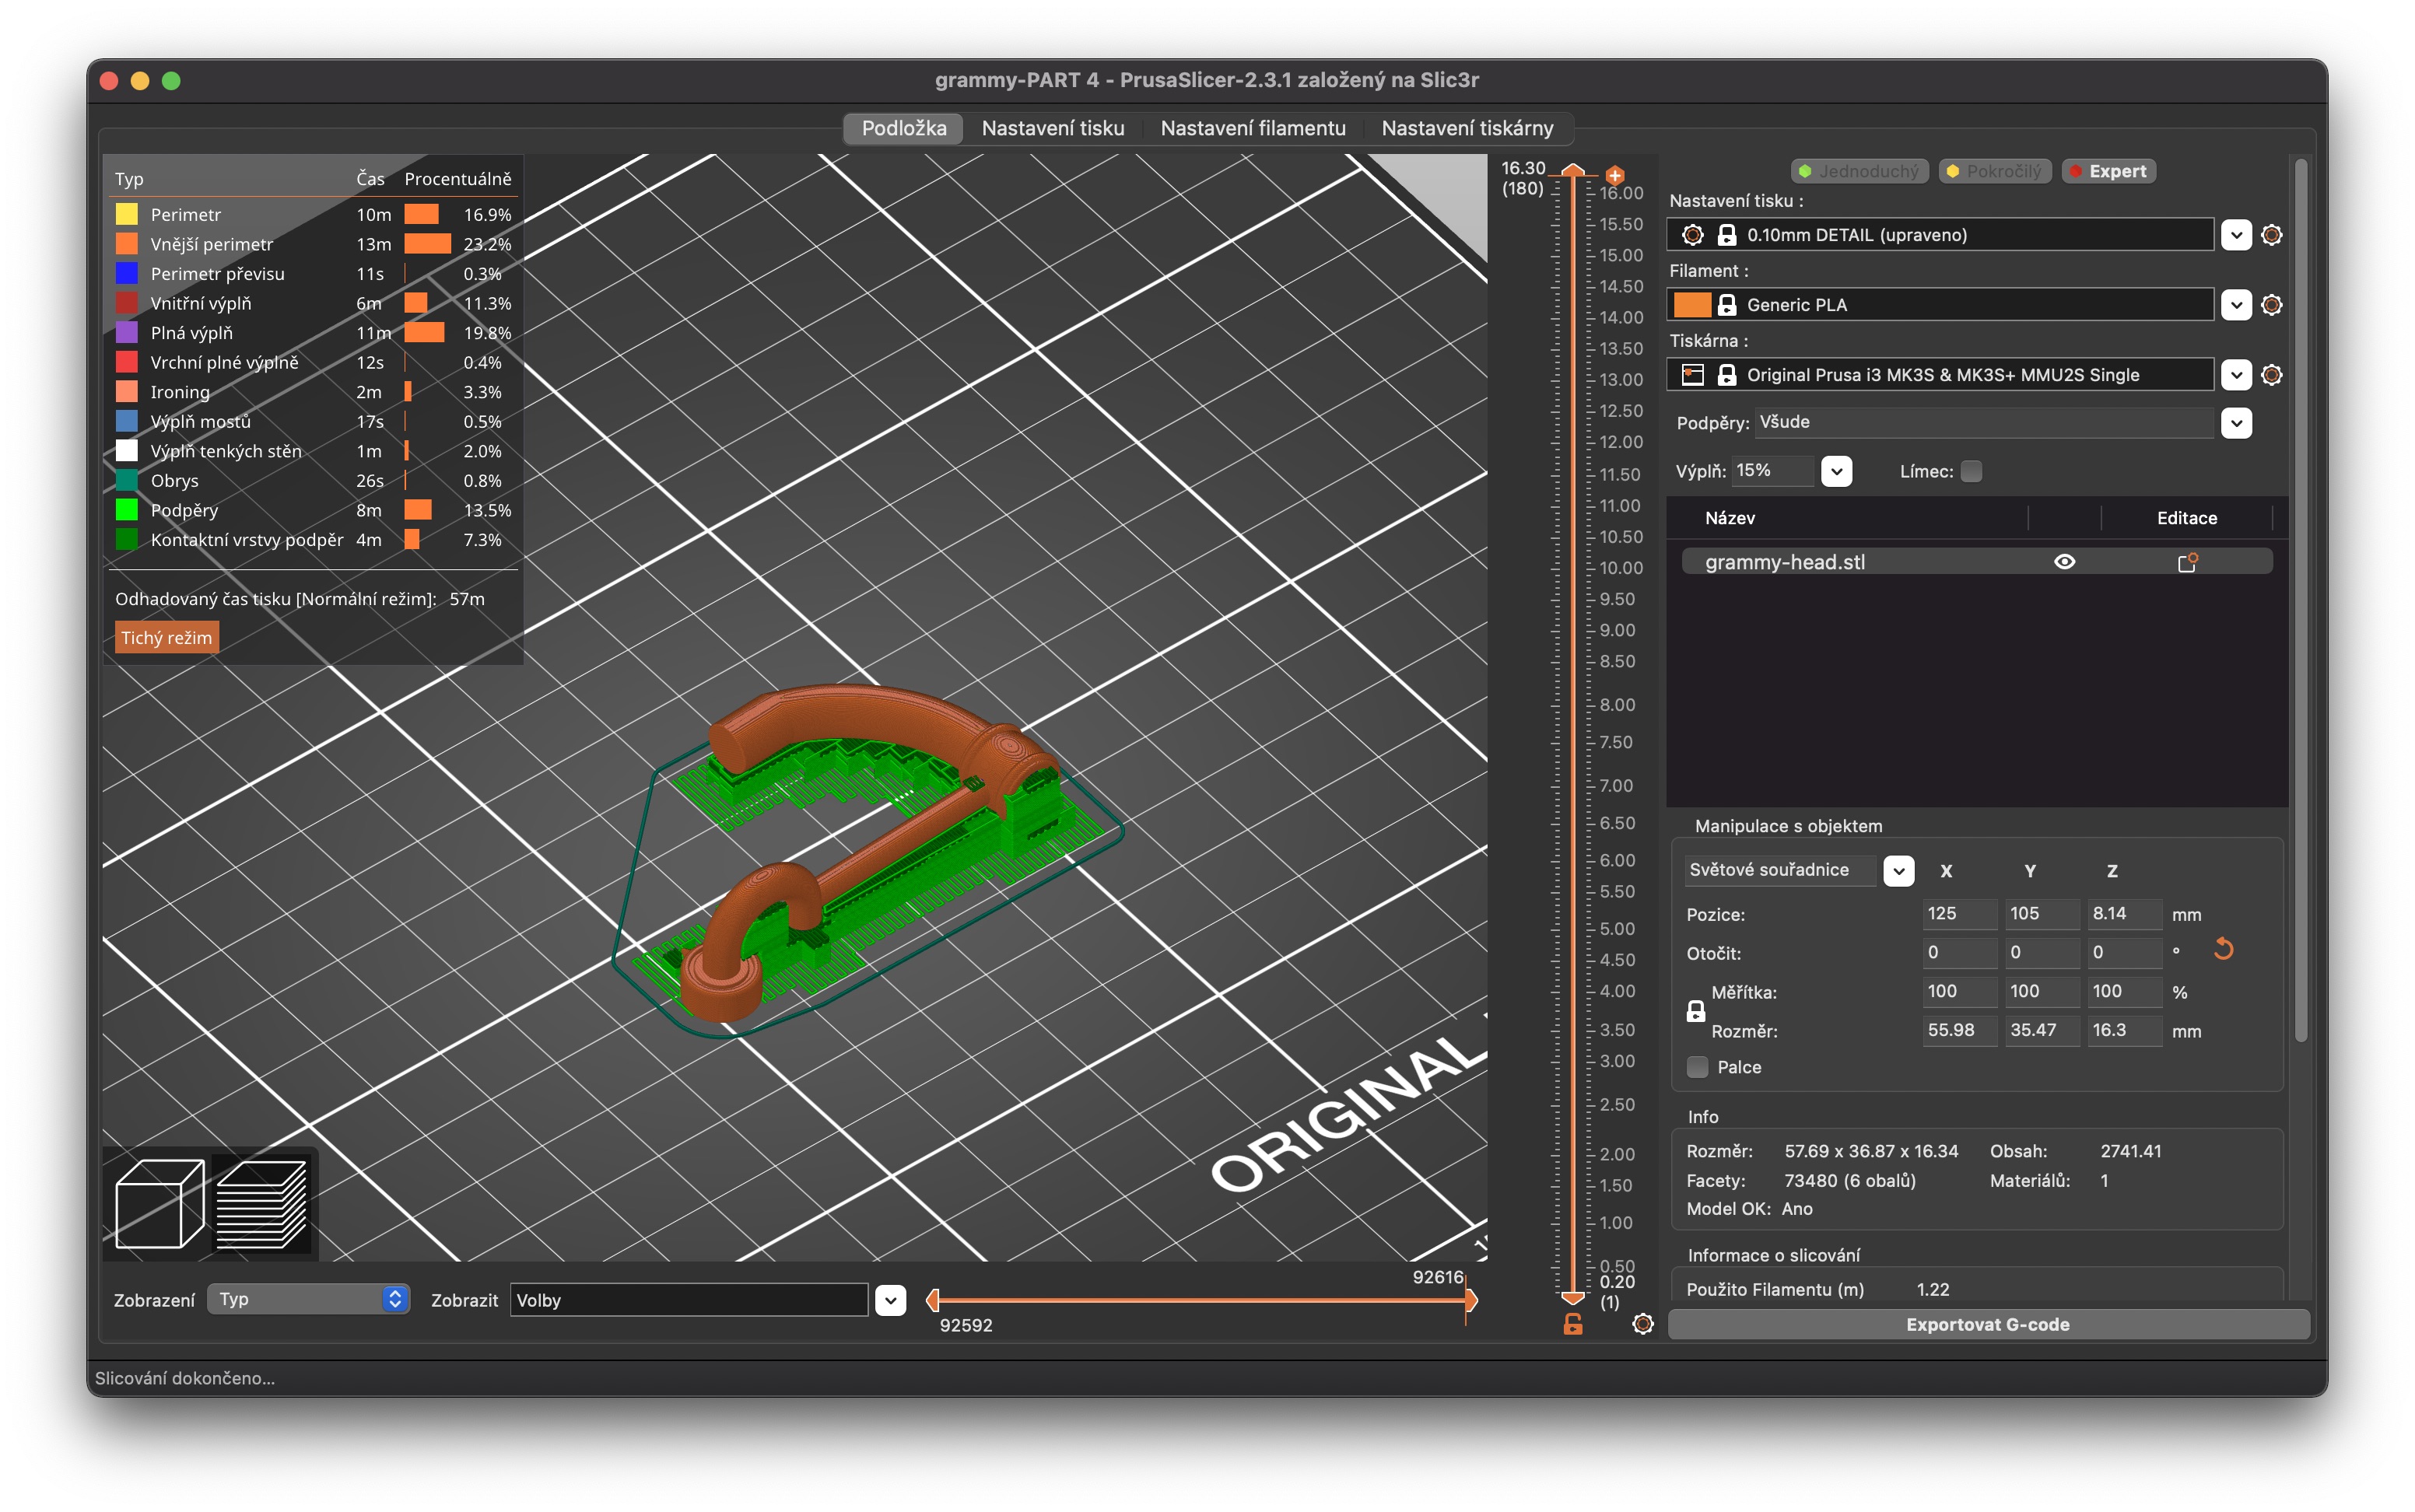Click the top handle of vertical layer slider
Screen dimensions: 2415x1512
(1573, 170)
